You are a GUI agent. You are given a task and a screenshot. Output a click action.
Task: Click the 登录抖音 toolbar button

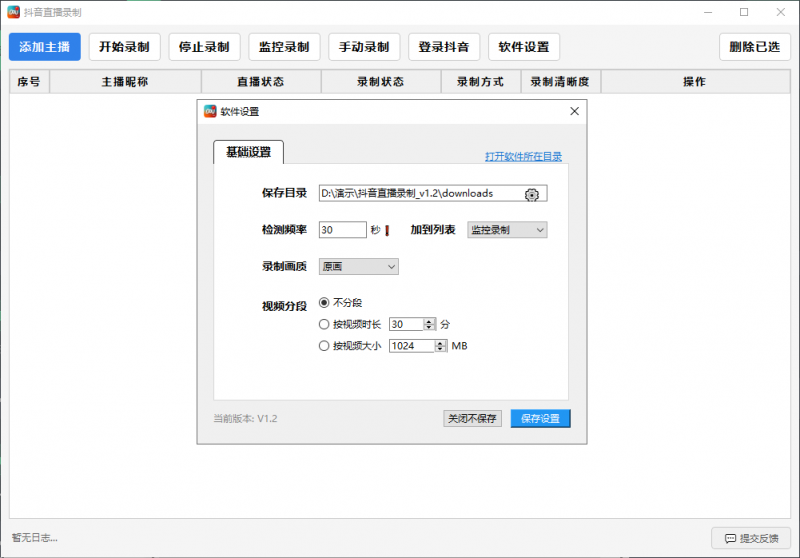[444, 47]
